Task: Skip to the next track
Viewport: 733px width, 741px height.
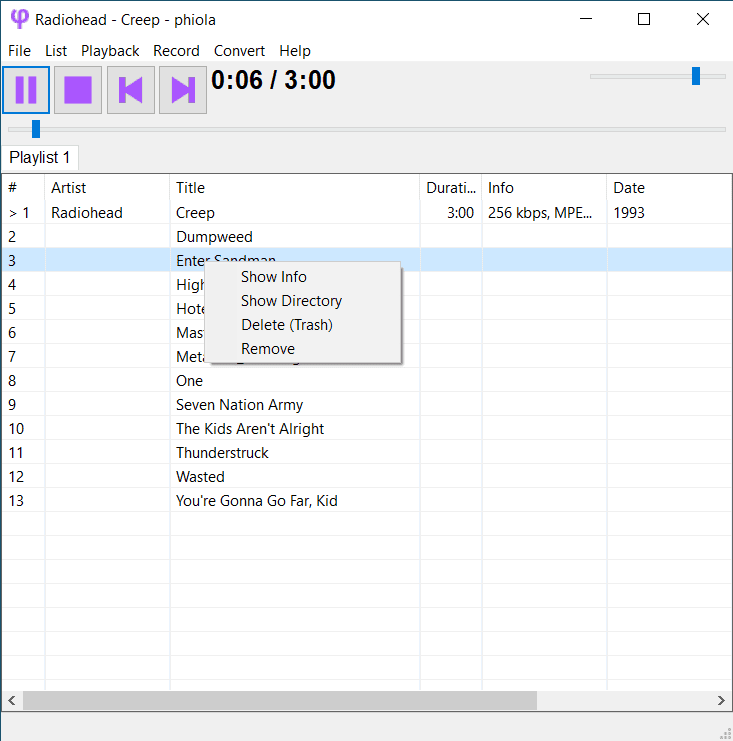Action: click(x=183, y=90)
